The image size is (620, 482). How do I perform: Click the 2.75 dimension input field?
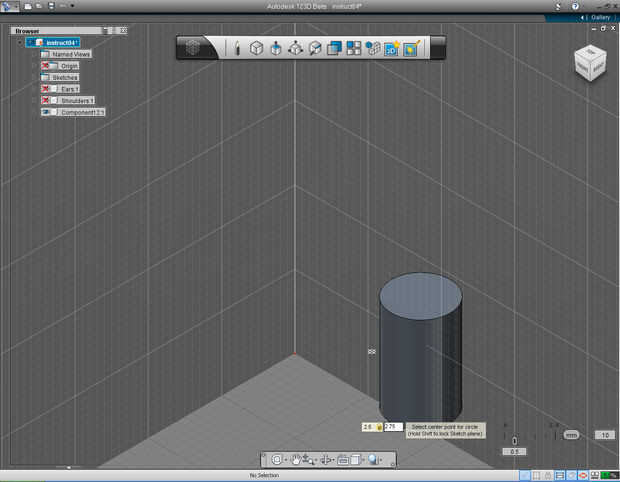click(393, 427)
